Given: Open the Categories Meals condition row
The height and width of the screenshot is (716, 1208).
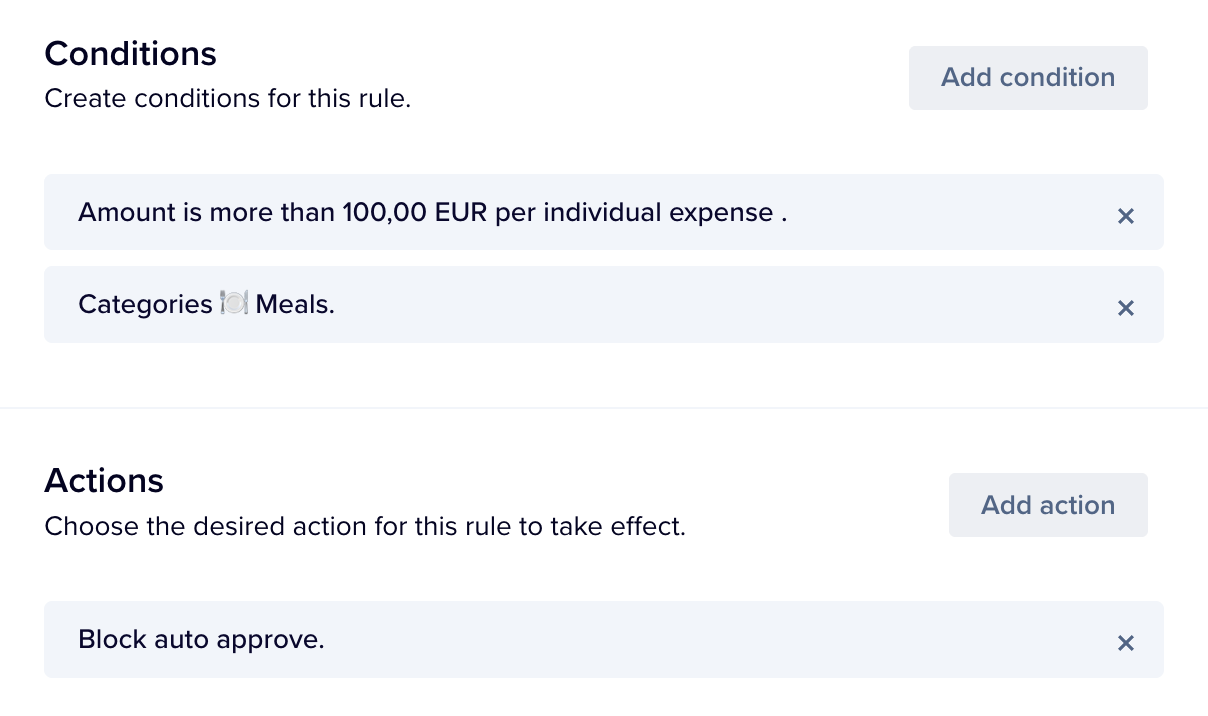Looking at the screenshot, I should tap(700, 305).
